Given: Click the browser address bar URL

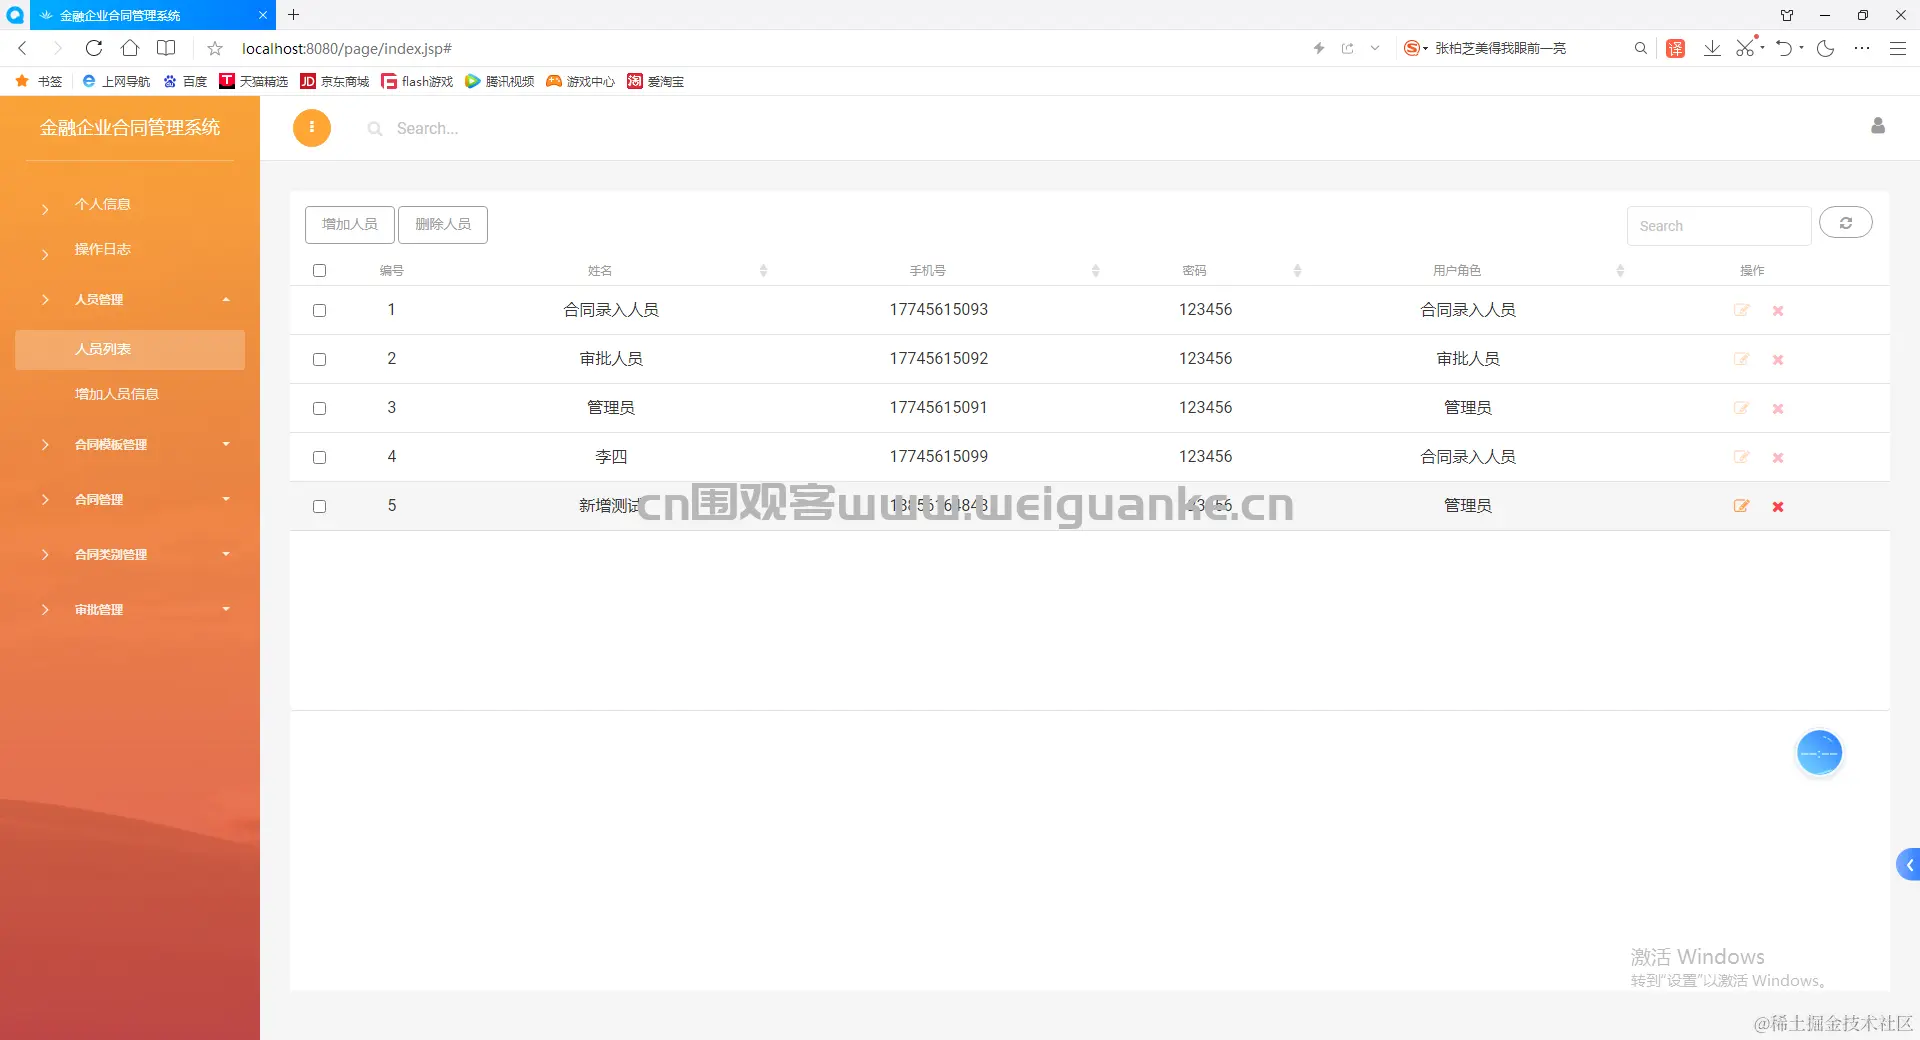Looking at the screenshot, I should click(347, 48).
